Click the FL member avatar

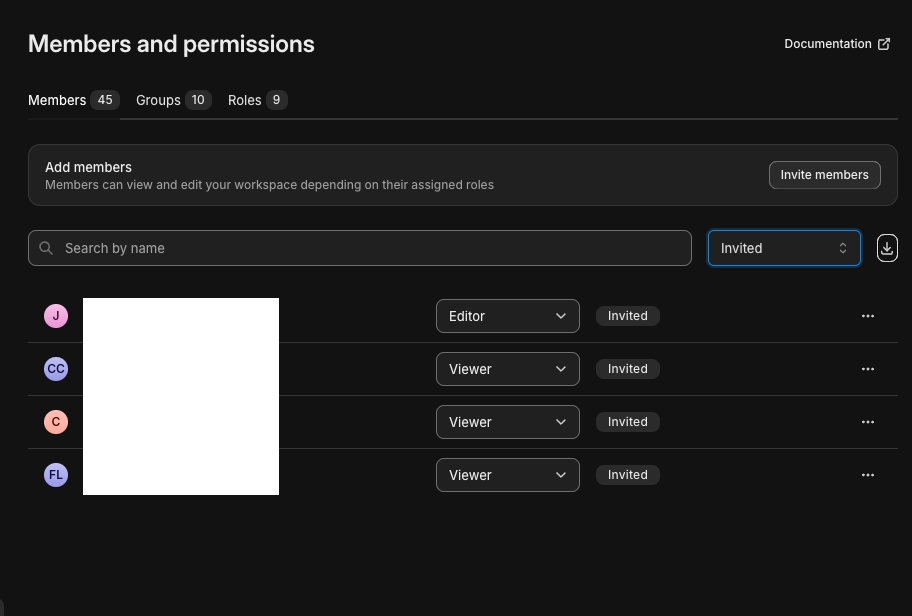click(x=56, y=475)
